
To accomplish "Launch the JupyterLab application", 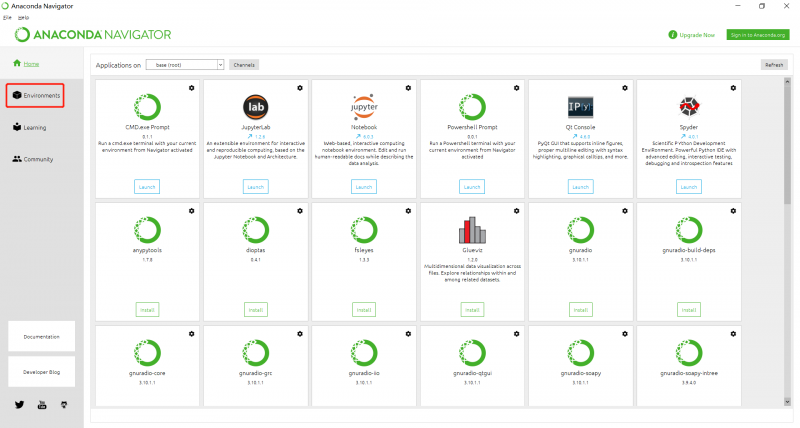I will pos(255,187).
